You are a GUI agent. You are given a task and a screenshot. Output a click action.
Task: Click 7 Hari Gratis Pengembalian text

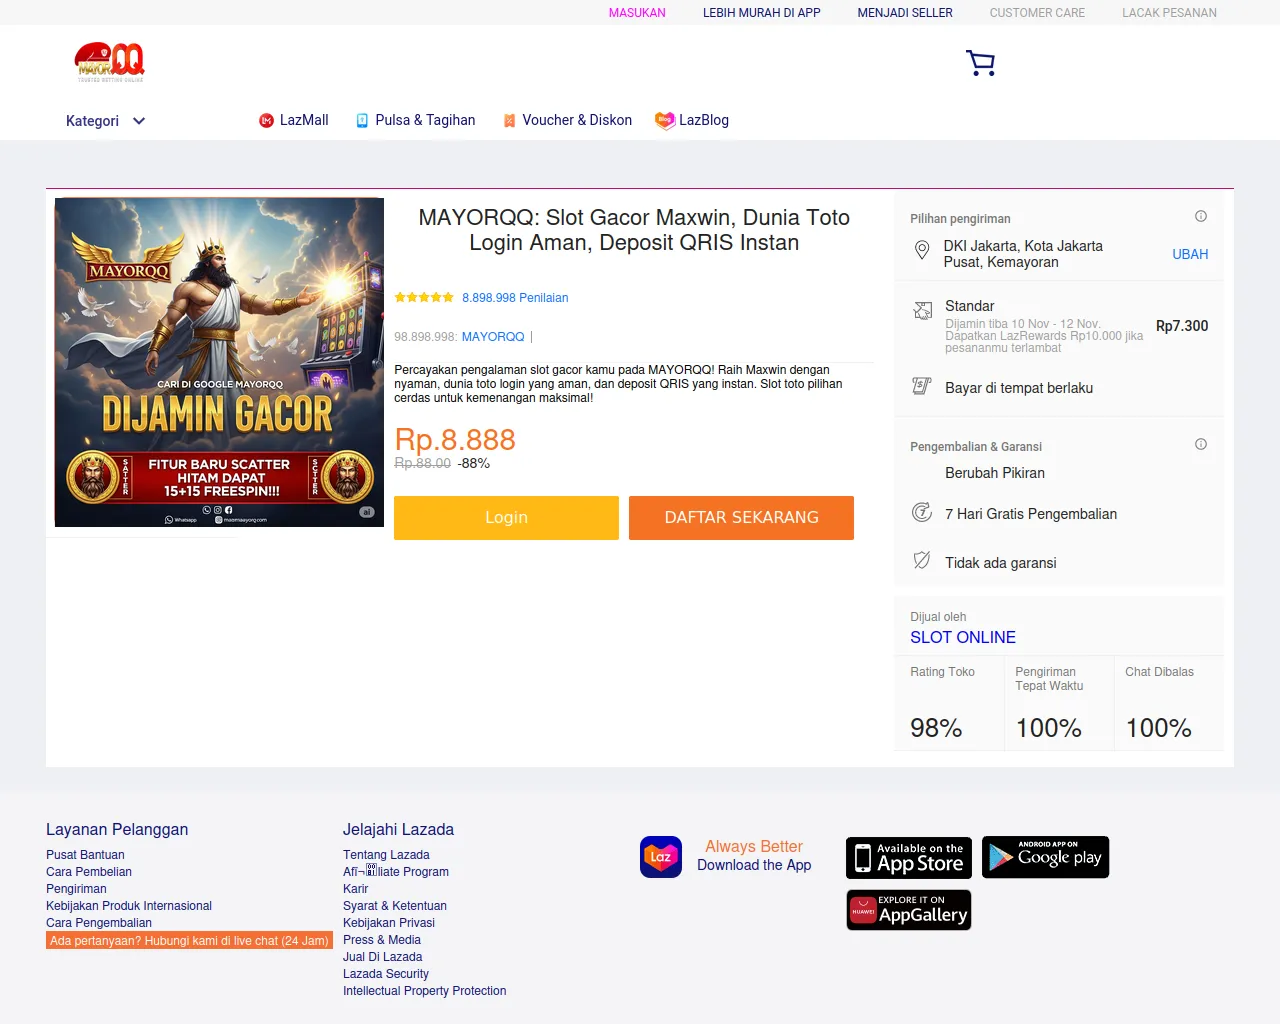1031,514
